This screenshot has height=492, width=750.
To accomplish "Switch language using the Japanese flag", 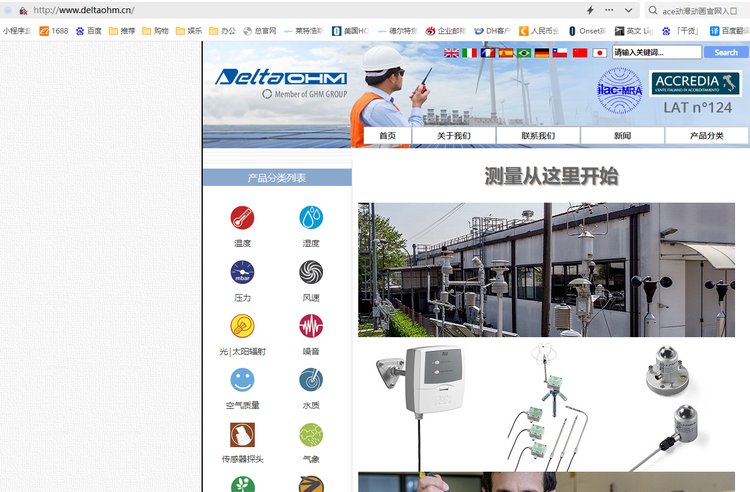I will [599, 53].
